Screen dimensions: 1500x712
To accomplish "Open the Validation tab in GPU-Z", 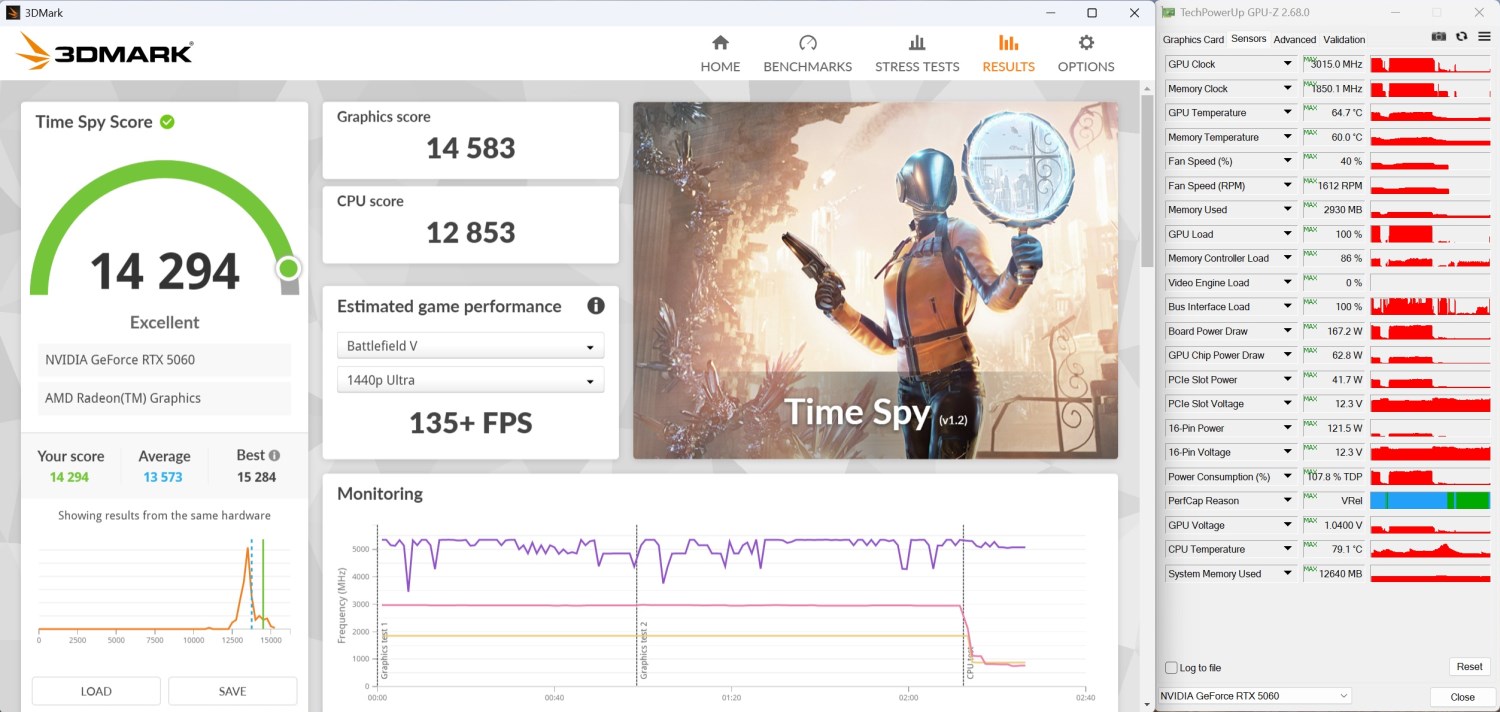I will tap(1344, 40).
